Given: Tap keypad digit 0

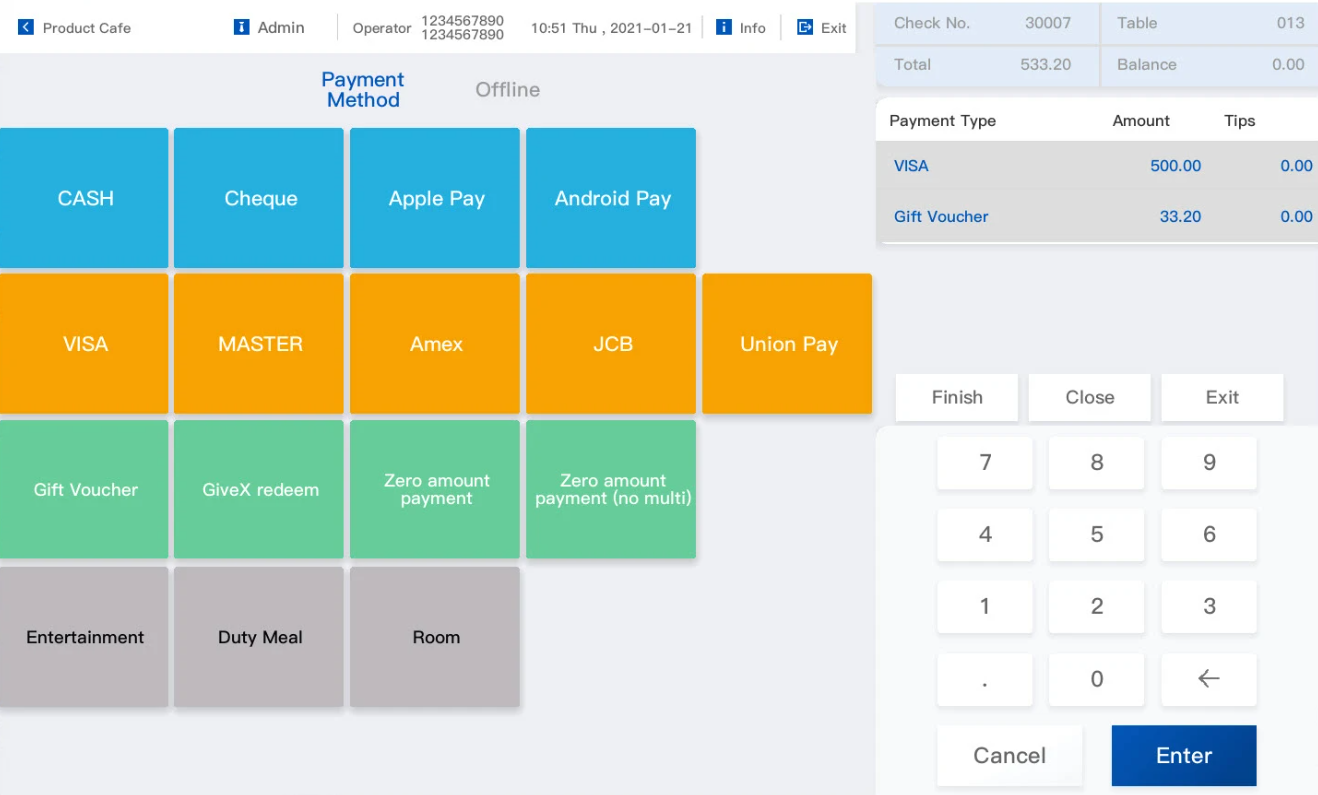Looking at the screenshot, I should click(1097, 679).
